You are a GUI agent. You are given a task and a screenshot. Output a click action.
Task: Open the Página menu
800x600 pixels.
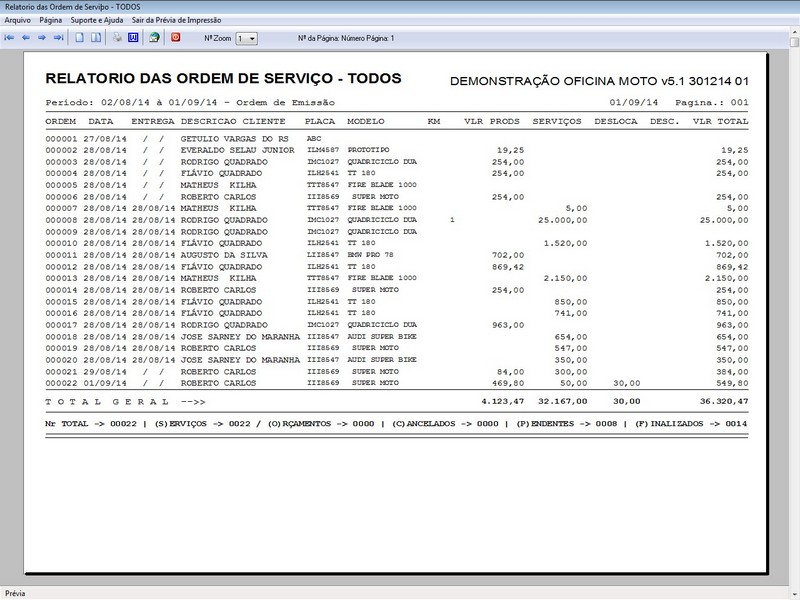[51, 20]
